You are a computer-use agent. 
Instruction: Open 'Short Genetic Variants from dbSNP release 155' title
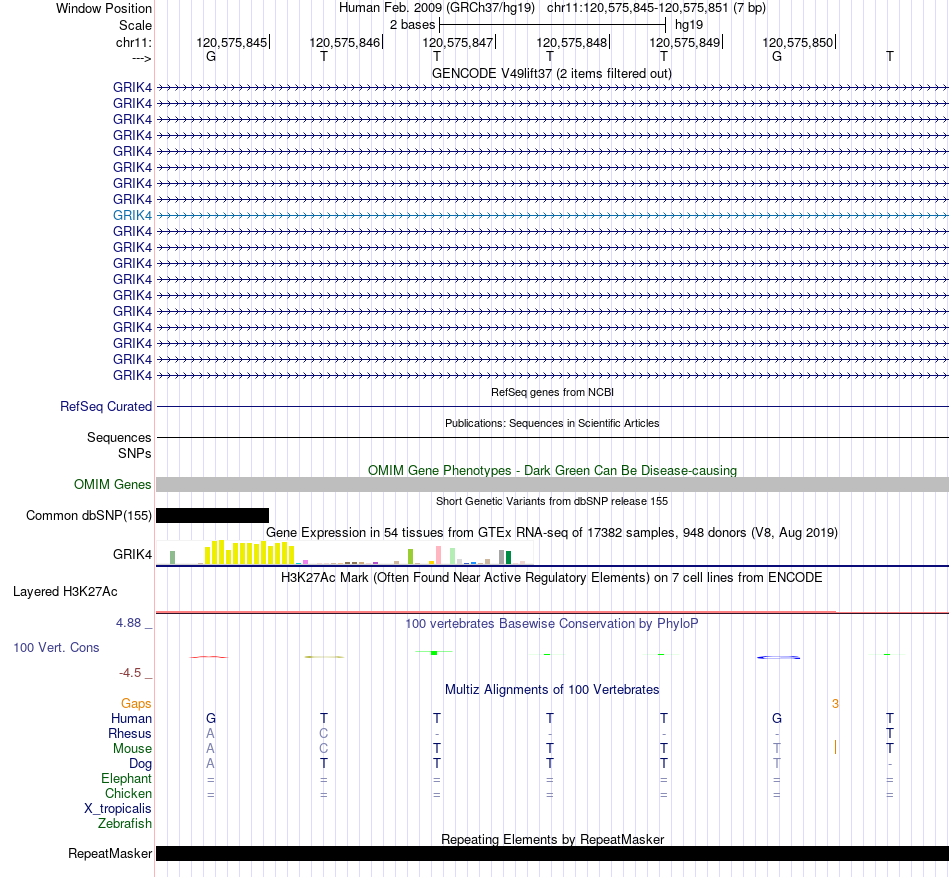click(x=552, y=501)
